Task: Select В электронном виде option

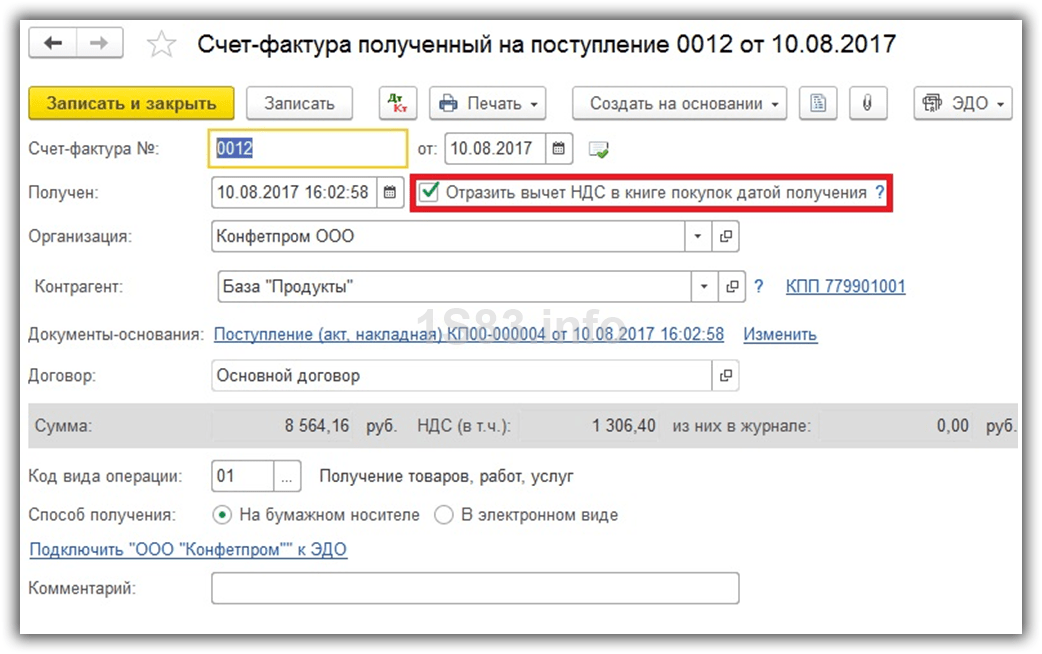Action: tap(444, 515)
